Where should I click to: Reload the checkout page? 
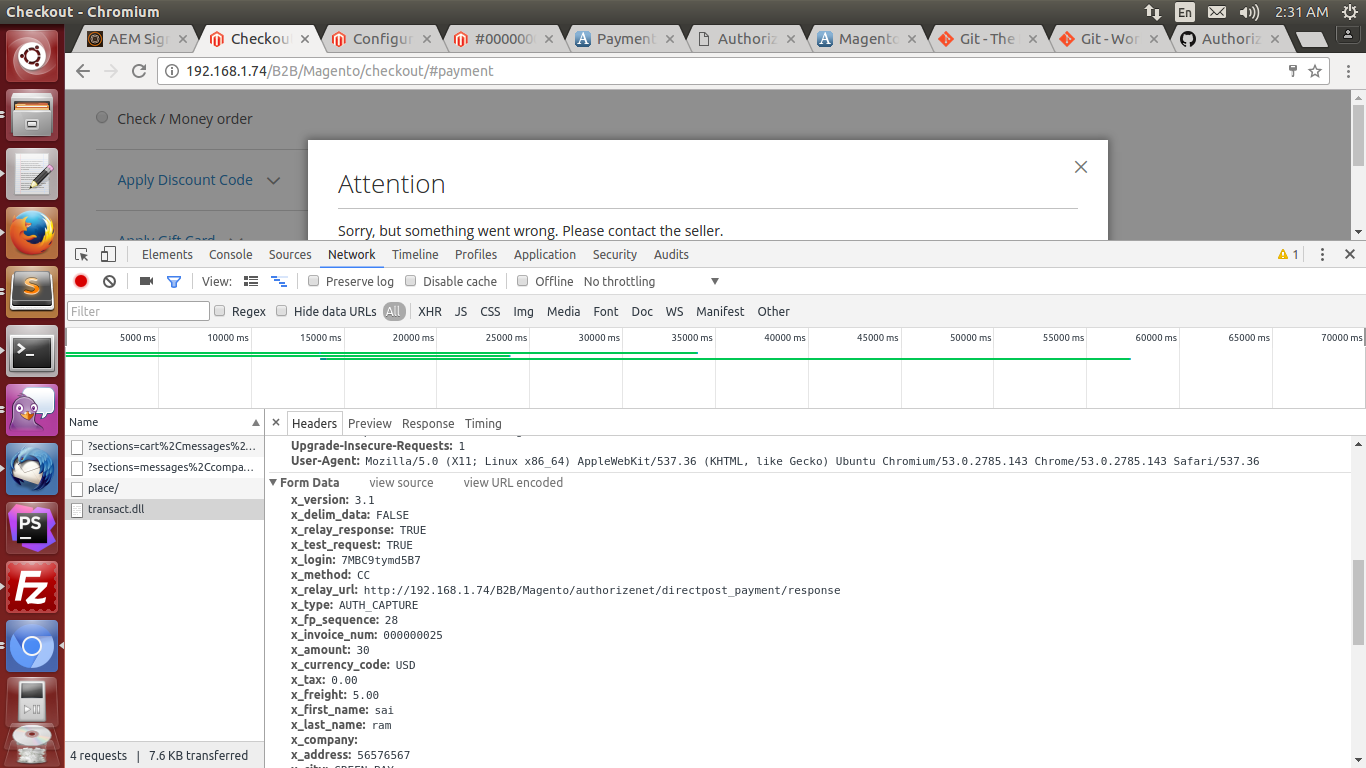[x=139, y=71]
